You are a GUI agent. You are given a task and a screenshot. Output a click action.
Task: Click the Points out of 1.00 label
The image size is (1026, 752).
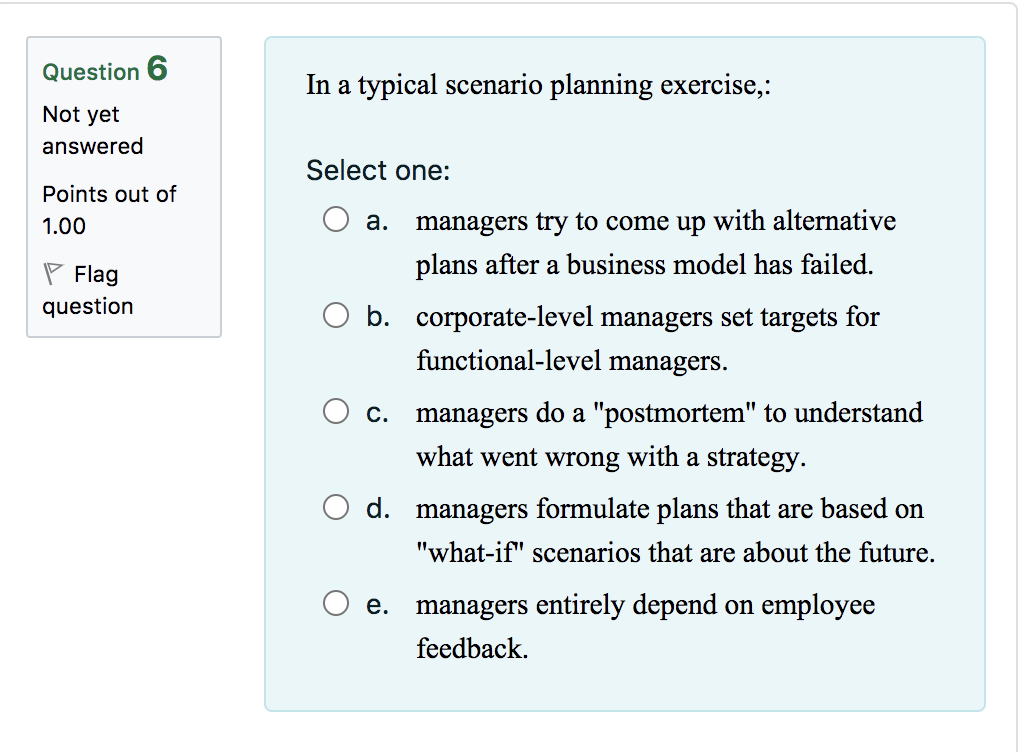108,210
